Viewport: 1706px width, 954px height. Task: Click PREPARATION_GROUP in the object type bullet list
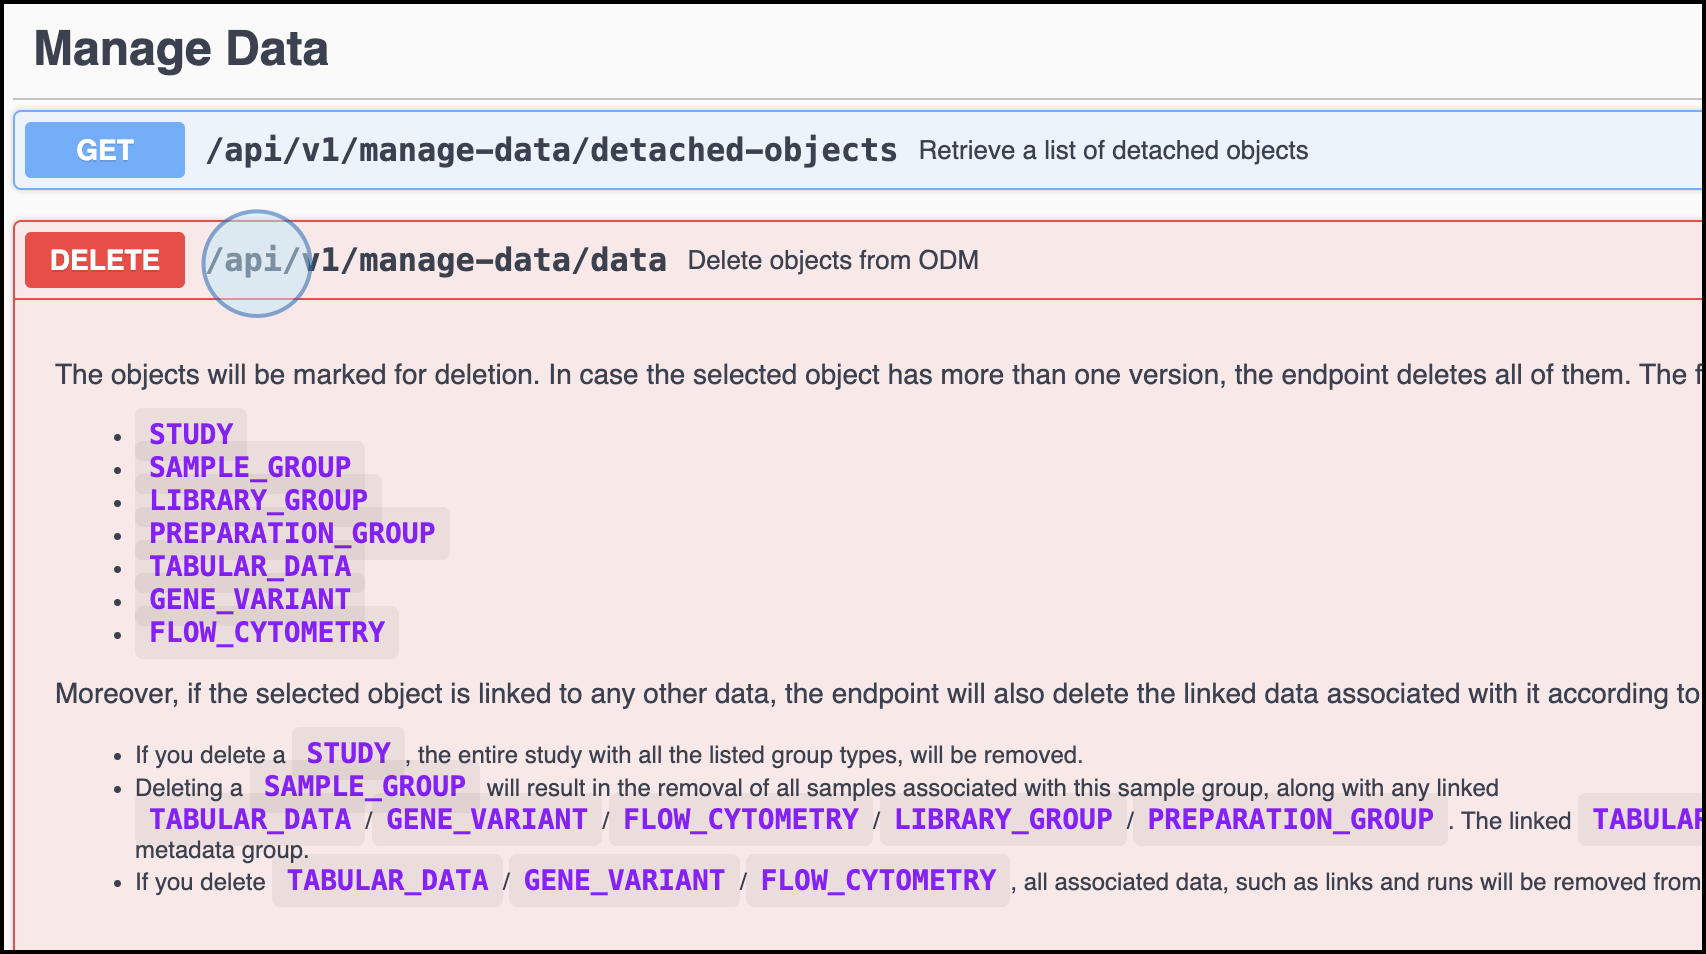pyautogui.click(x=292, y=533)
